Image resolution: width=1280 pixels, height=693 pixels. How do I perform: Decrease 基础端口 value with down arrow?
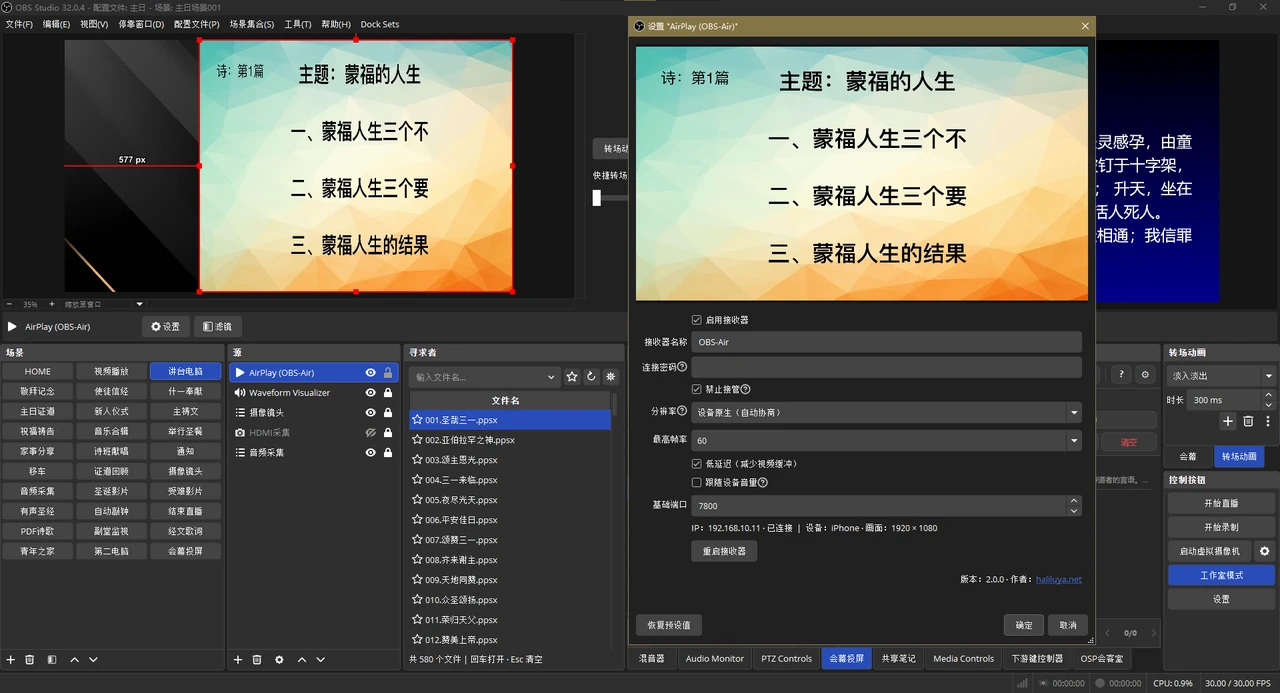point(1074,511)
